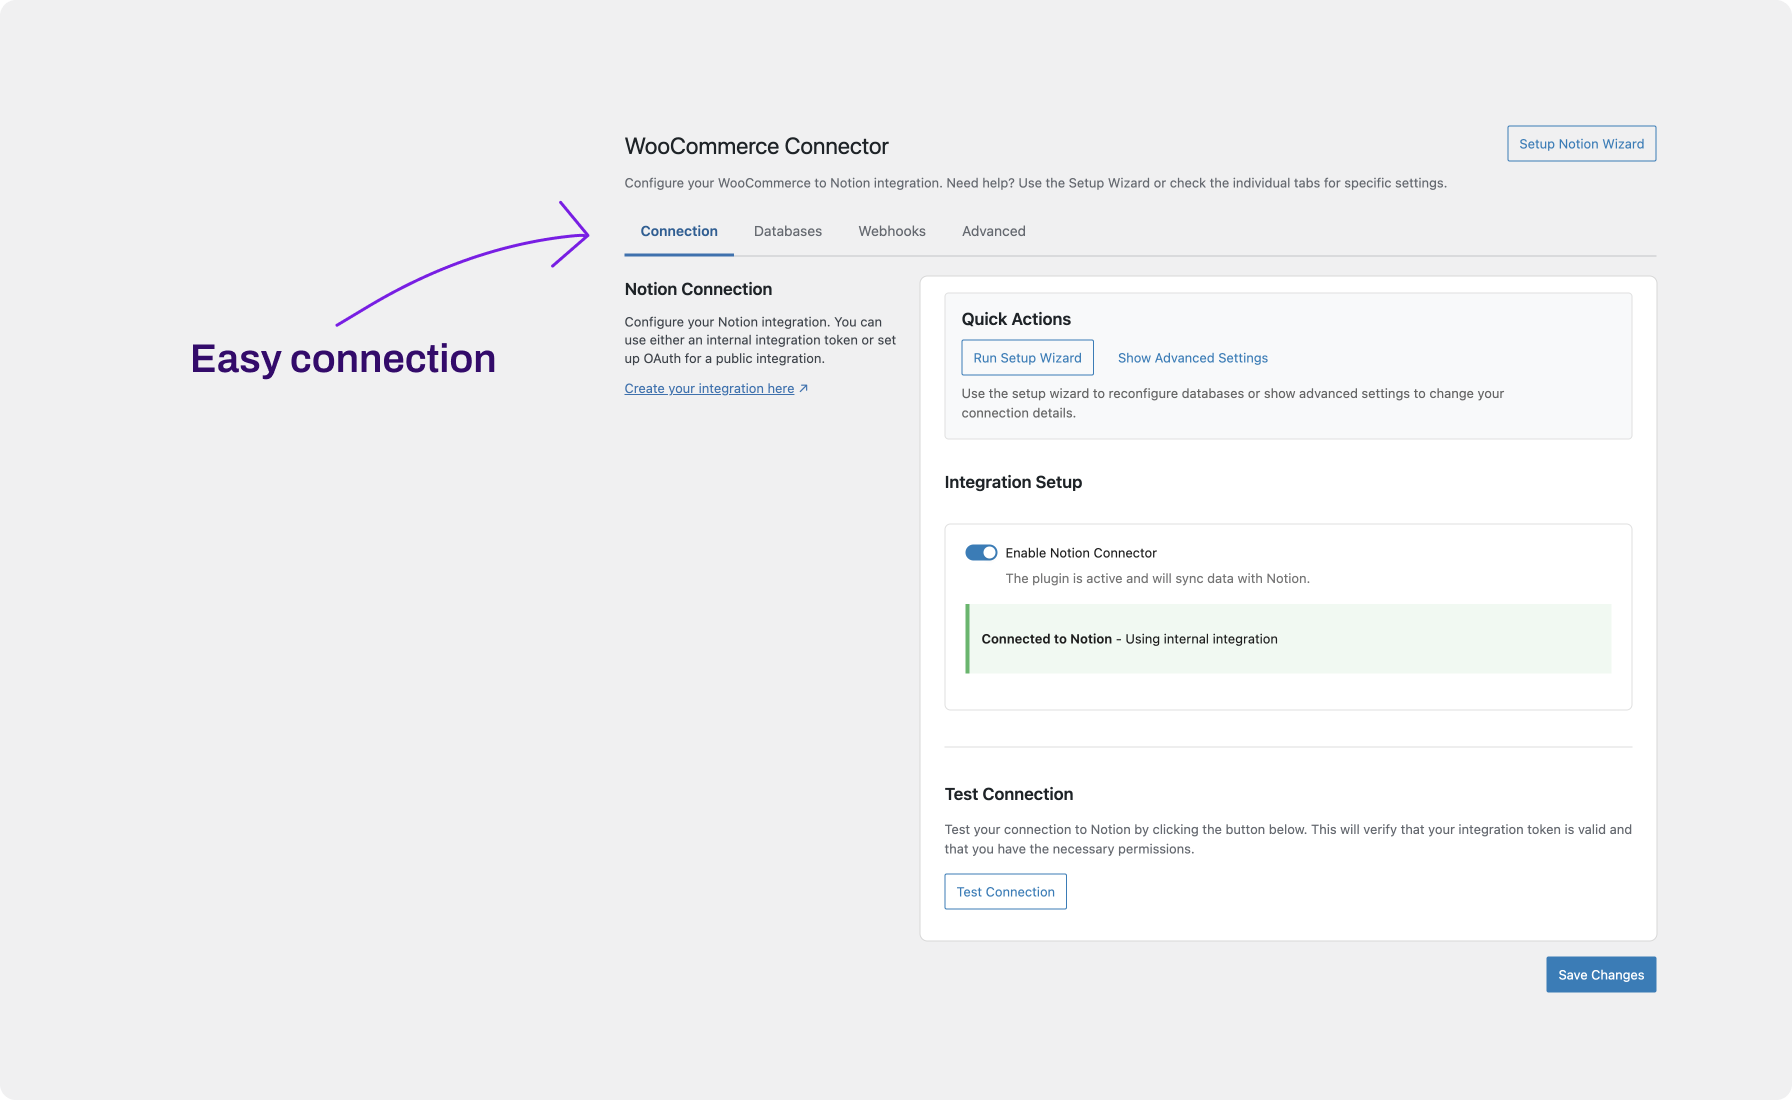Click inside the Quick Actions panel
Screen dimensions: 1792x1100
tap(1287, 365)
